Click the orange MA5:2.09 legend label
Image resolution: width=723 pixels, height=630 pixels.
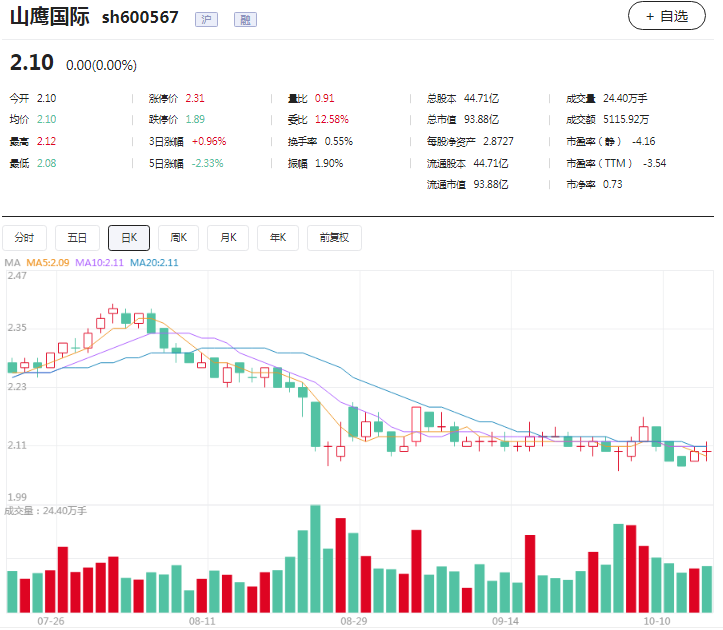click(48, 263)
